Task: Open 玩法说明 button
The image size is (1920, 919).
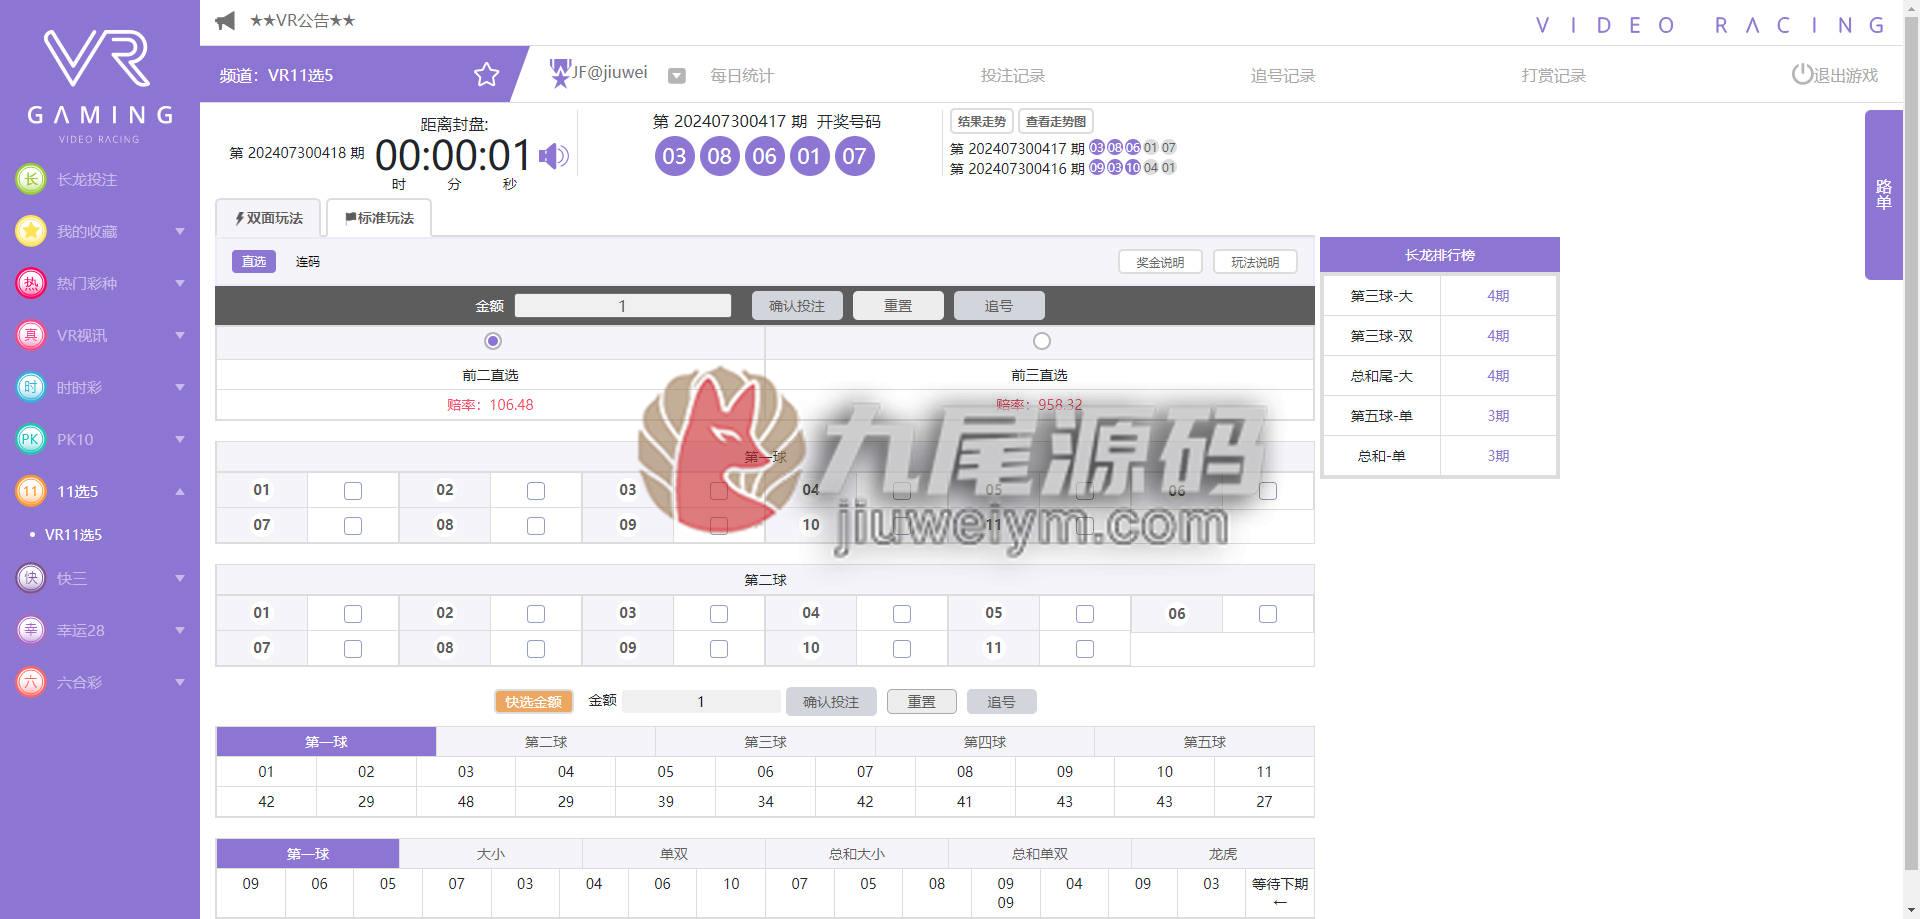Action: click(x=1255, y=262)
